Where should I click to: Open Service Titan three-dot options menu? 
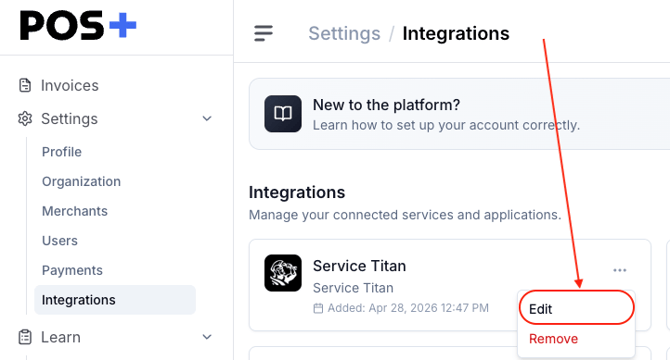coord(620,270)
